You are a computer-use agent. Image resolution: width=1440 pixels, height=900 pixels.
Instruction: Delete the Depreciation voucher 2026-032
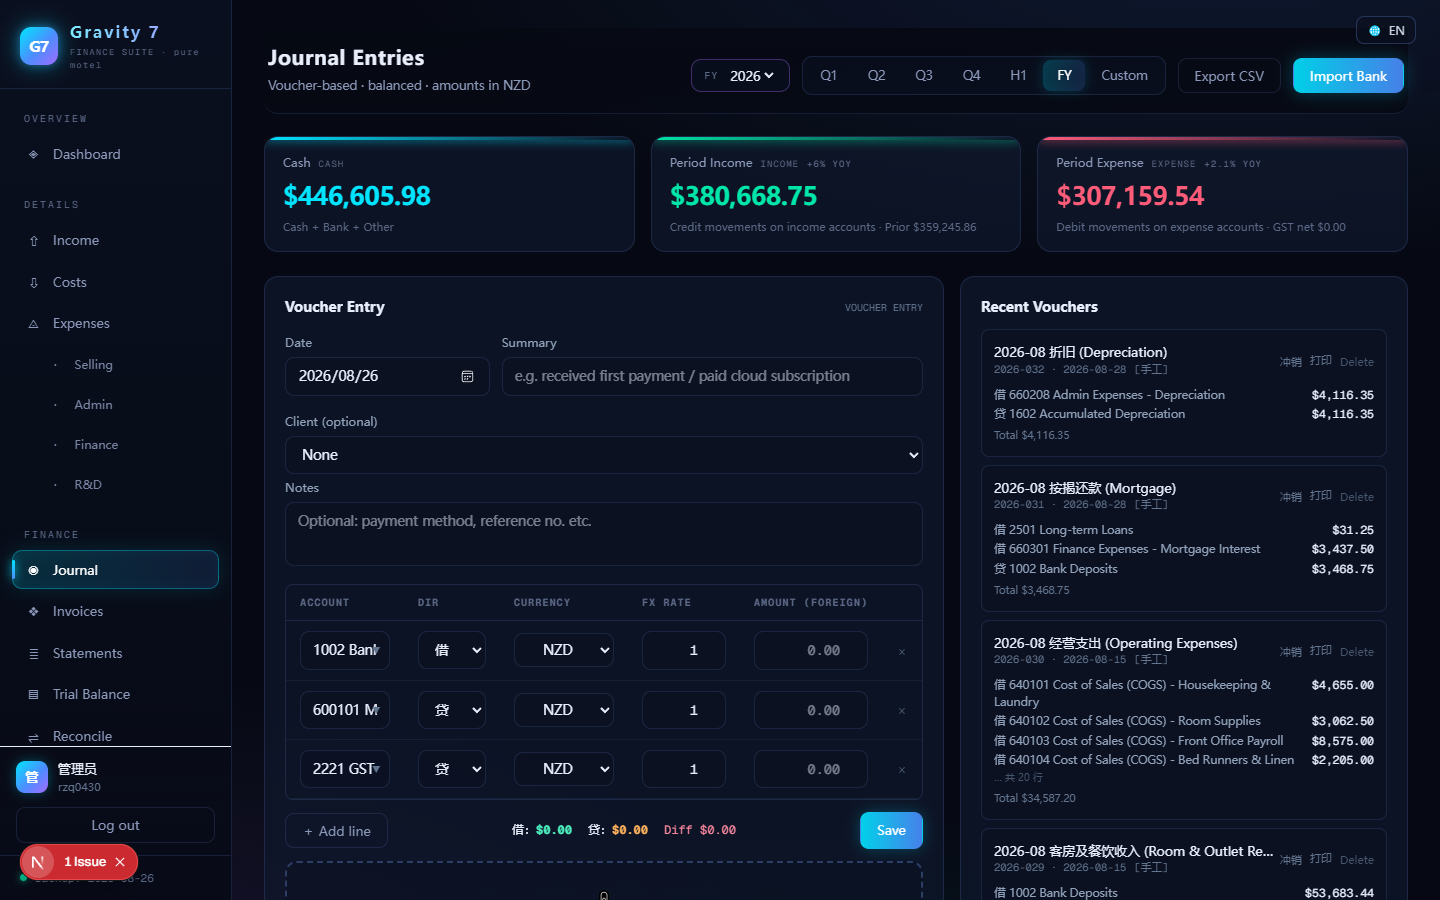[x=1356, y=362]
